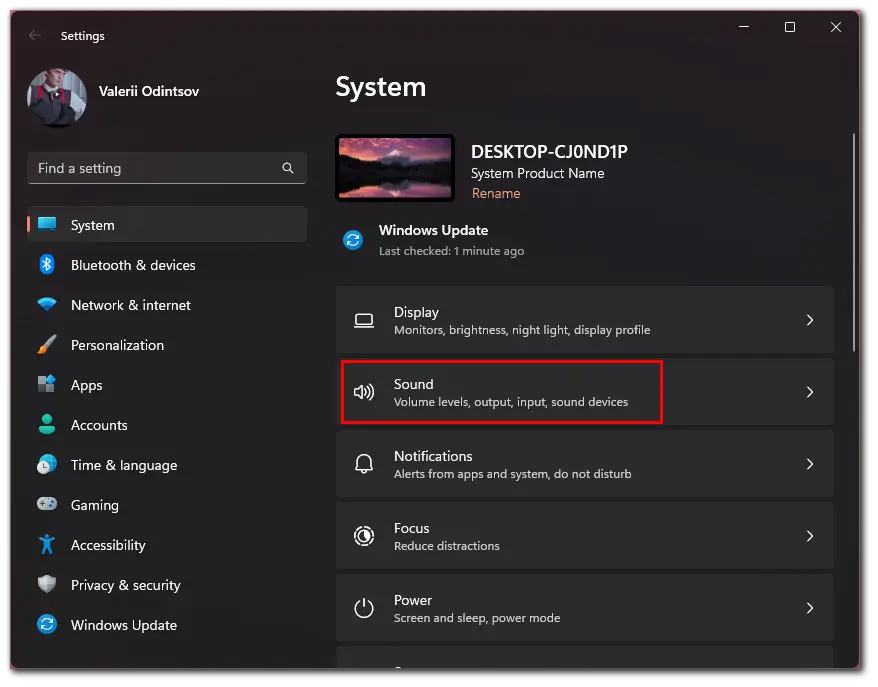Viewport: 878px width, 687px height.
Task: Click the Rename link
Action: [x=496, y=193]
